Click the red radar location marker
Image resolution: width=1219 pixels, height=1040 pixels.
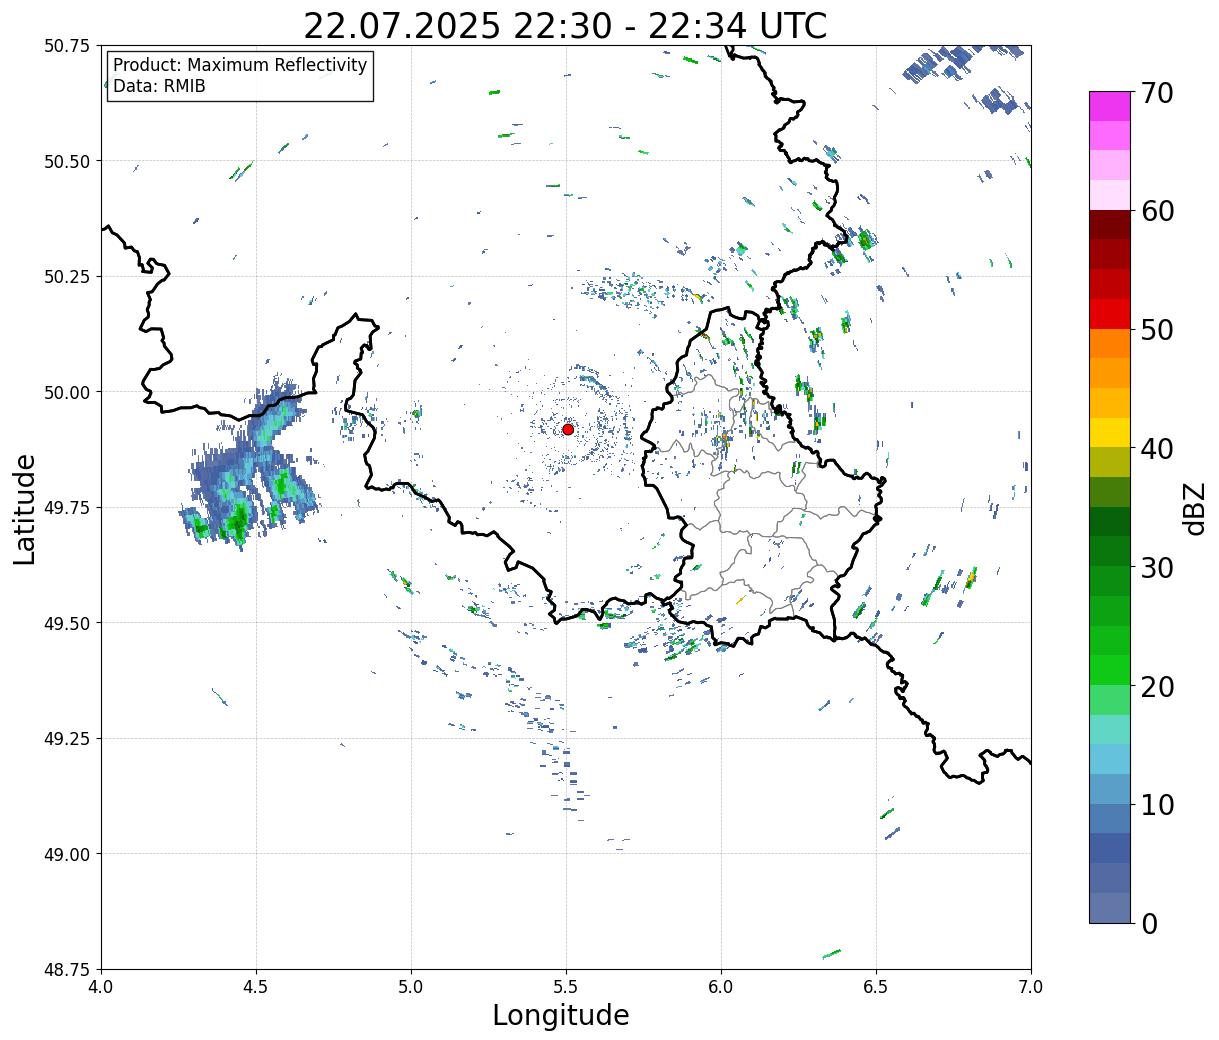click(x=567, y=429)
